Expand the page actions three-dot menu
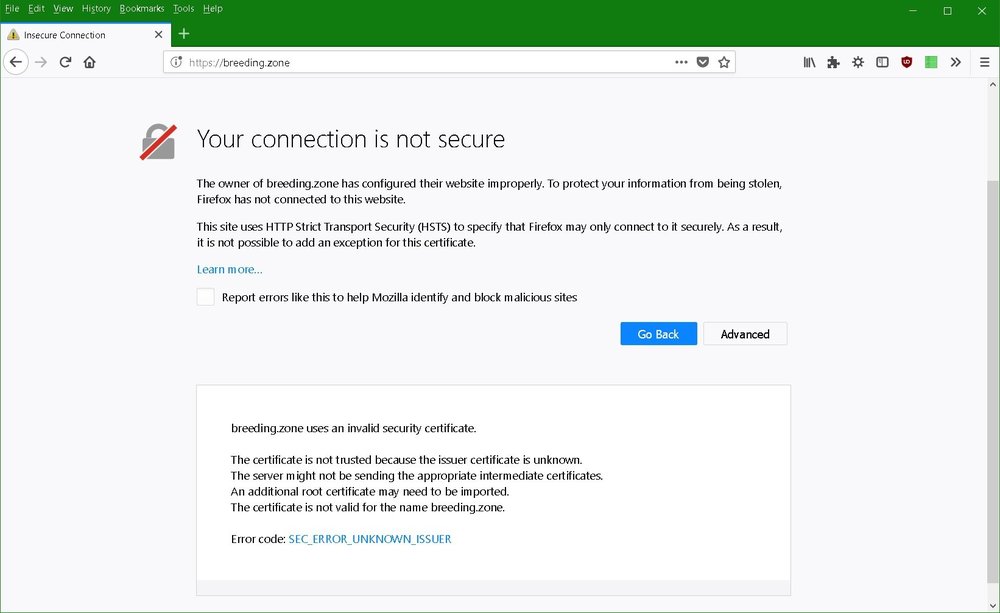Screen dimensions: 1000x613 tap(681, 62)
